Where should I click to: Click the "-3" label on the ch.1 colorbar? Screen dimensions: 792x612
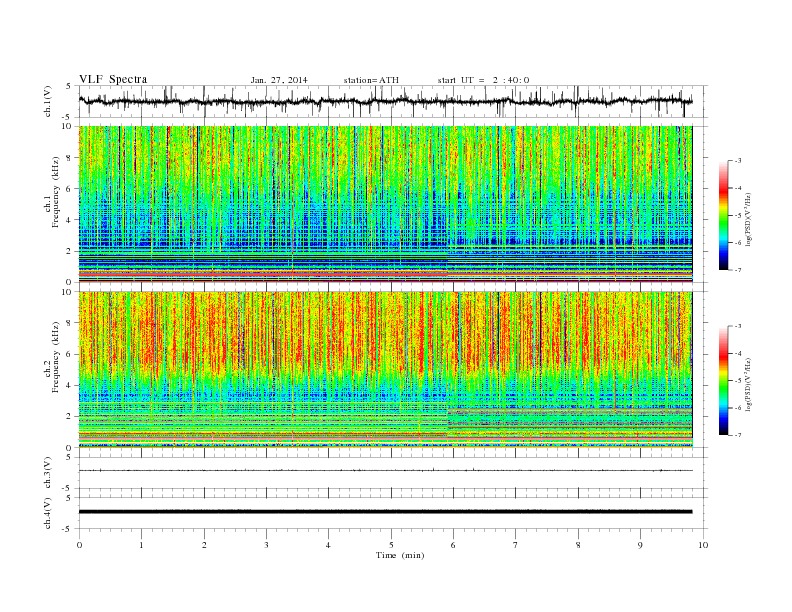point(737,161)
